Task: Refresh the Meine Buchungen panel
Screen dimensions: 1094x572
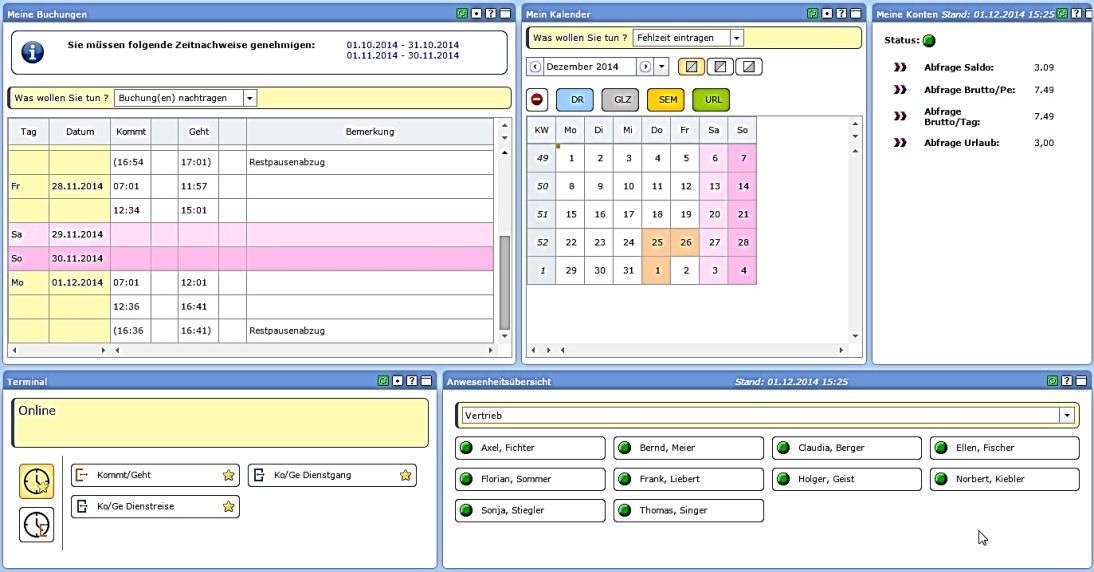Action: click(461, 14)
